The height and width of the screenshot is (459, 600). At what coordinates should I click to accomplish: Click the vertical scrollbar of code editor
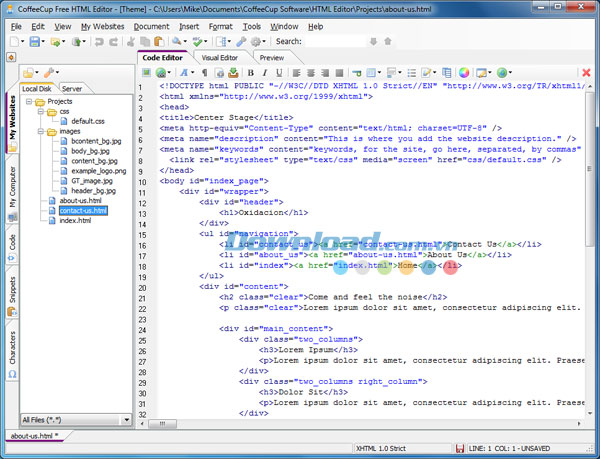coord(590,168)
